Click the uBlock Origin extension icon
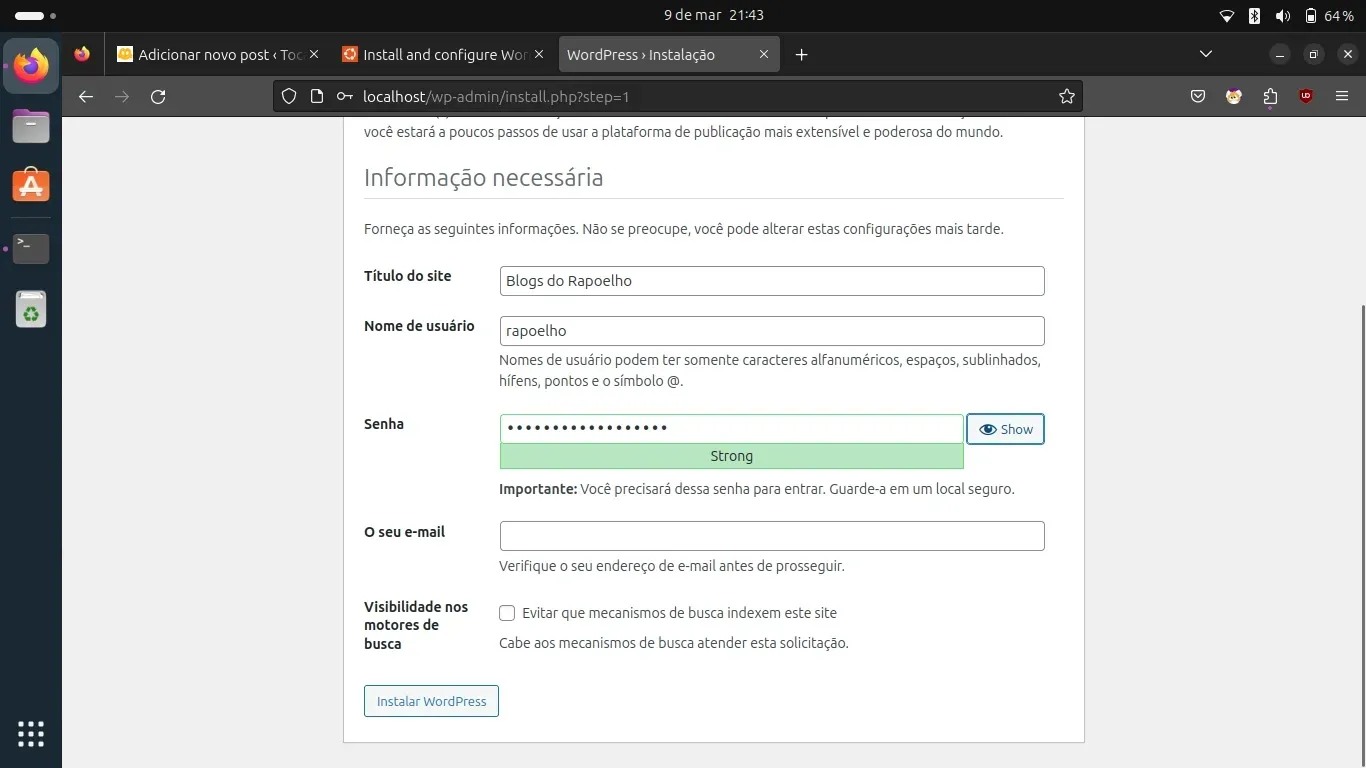 tap(1306, 97)
